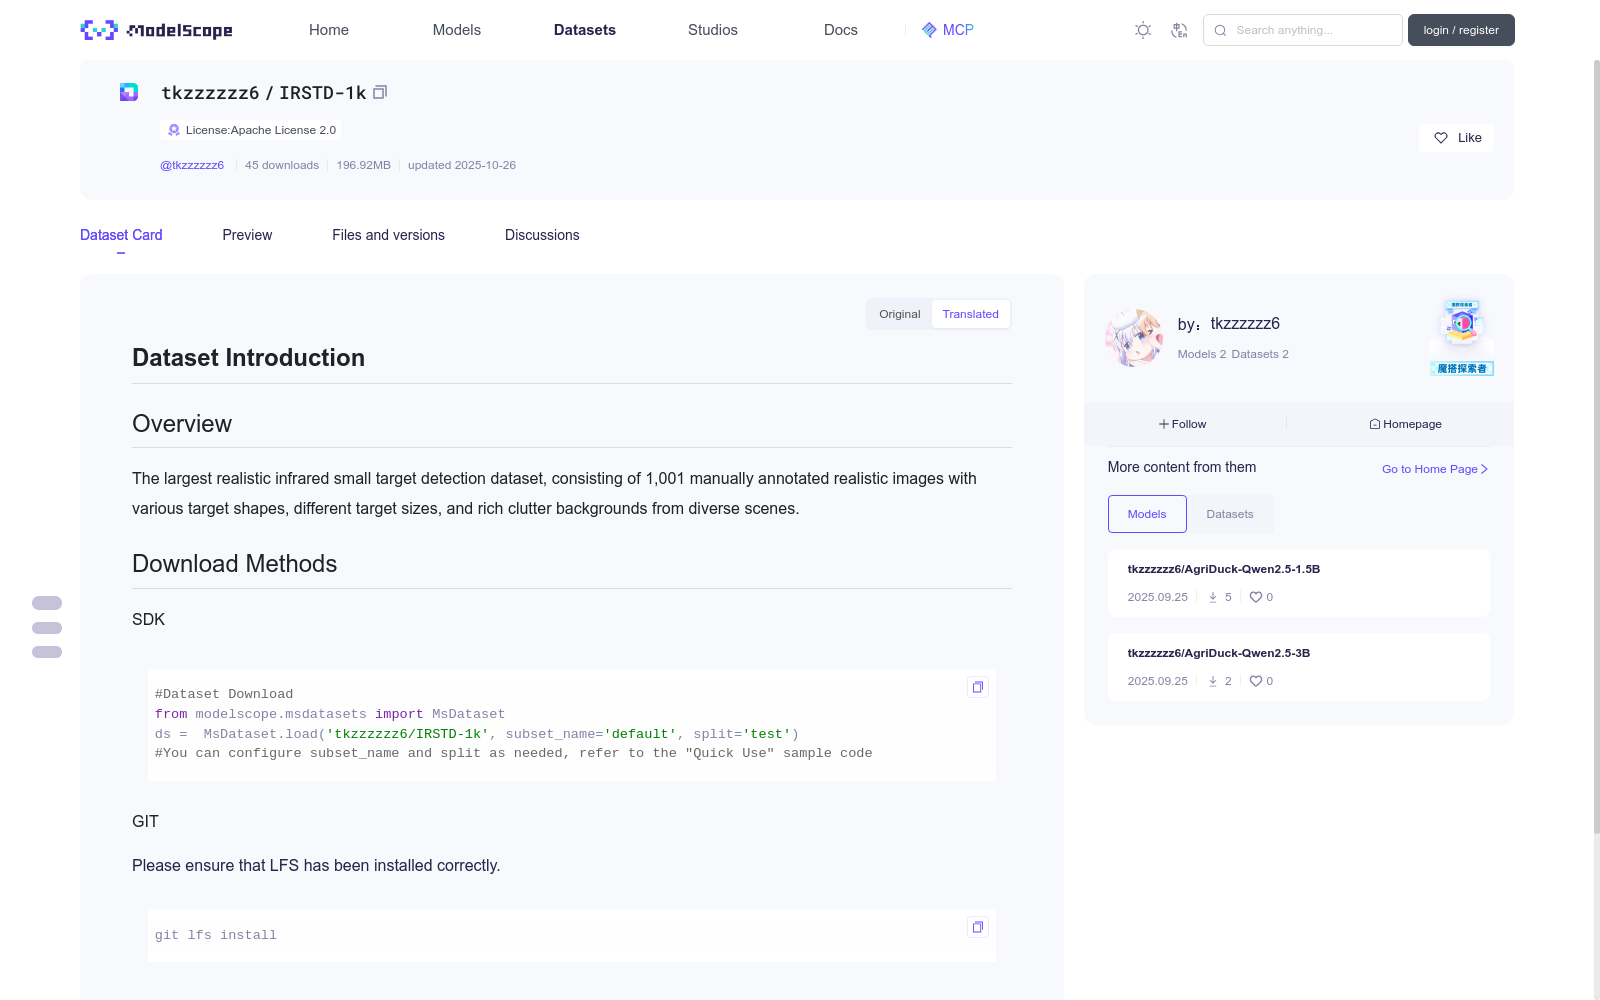Click the 'updated 2025-10-26' text
The width and height of the screenshot is (1600, 1000).
tap(462, 165)
